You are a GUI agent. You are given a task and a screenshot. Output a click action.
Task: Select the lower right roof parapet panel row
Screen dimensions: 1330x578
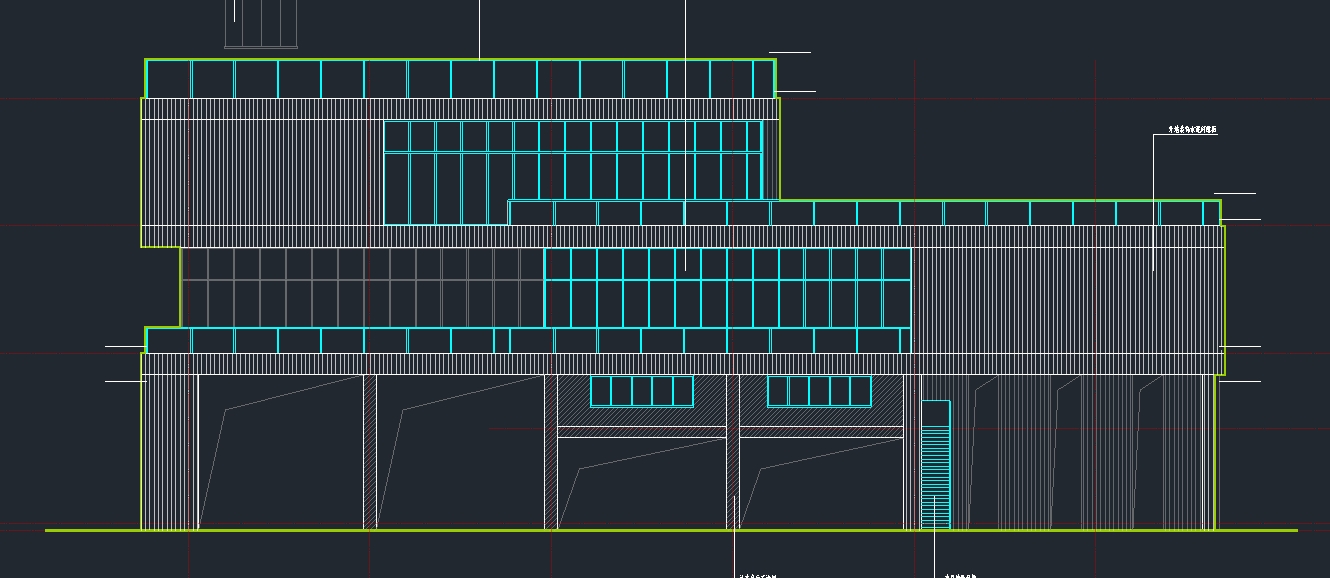click(x=864, y=213)
